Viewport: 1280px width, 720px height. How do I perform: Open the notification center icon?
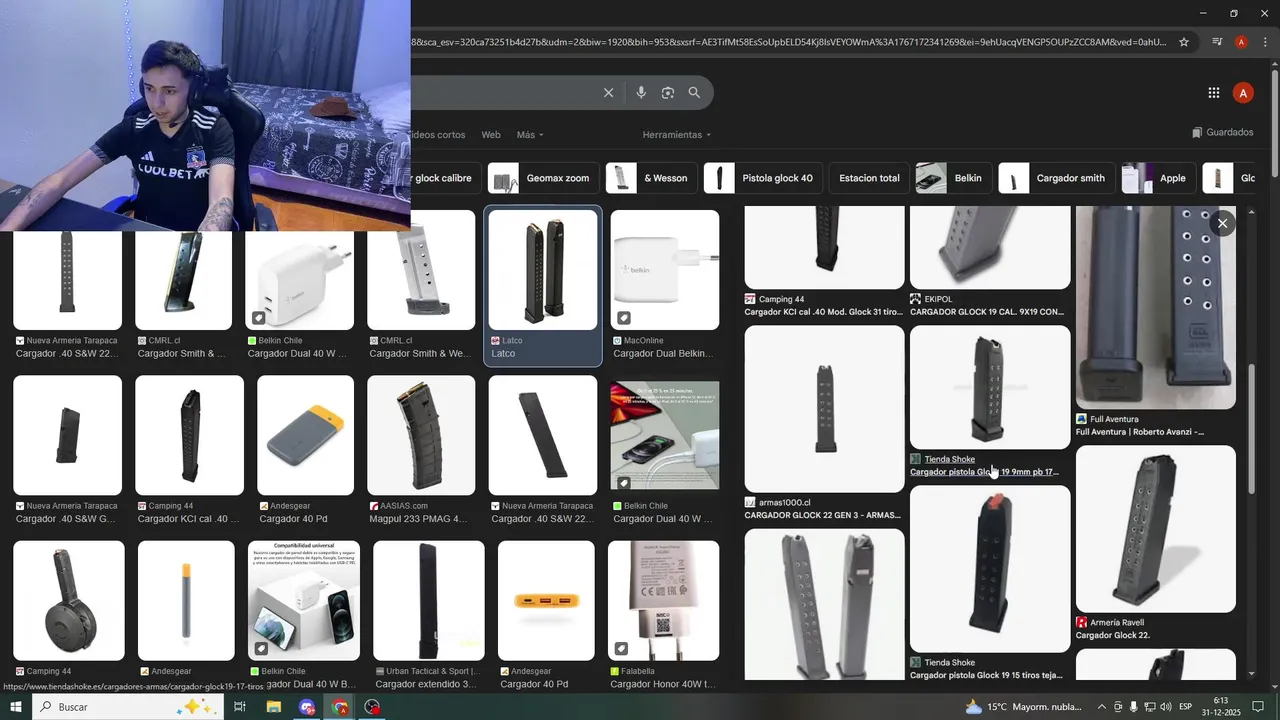pyautogui.click(x=1258, y=707)
